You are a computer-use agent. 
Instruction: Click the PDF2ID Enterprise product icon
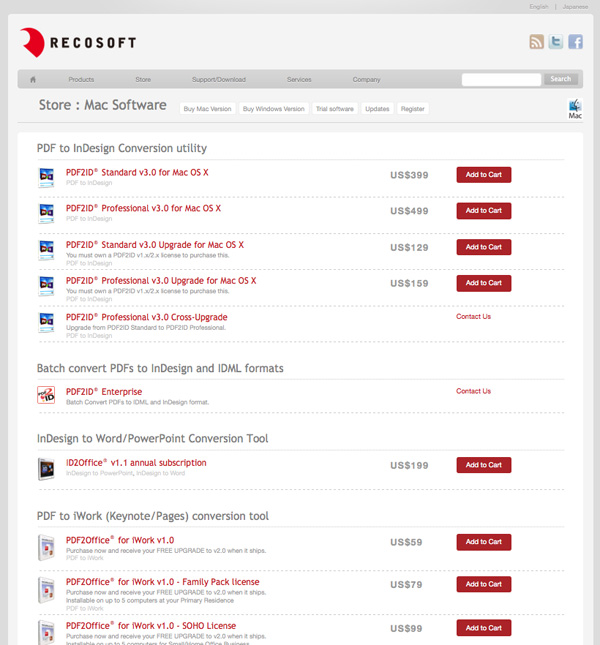click(46, 395)
